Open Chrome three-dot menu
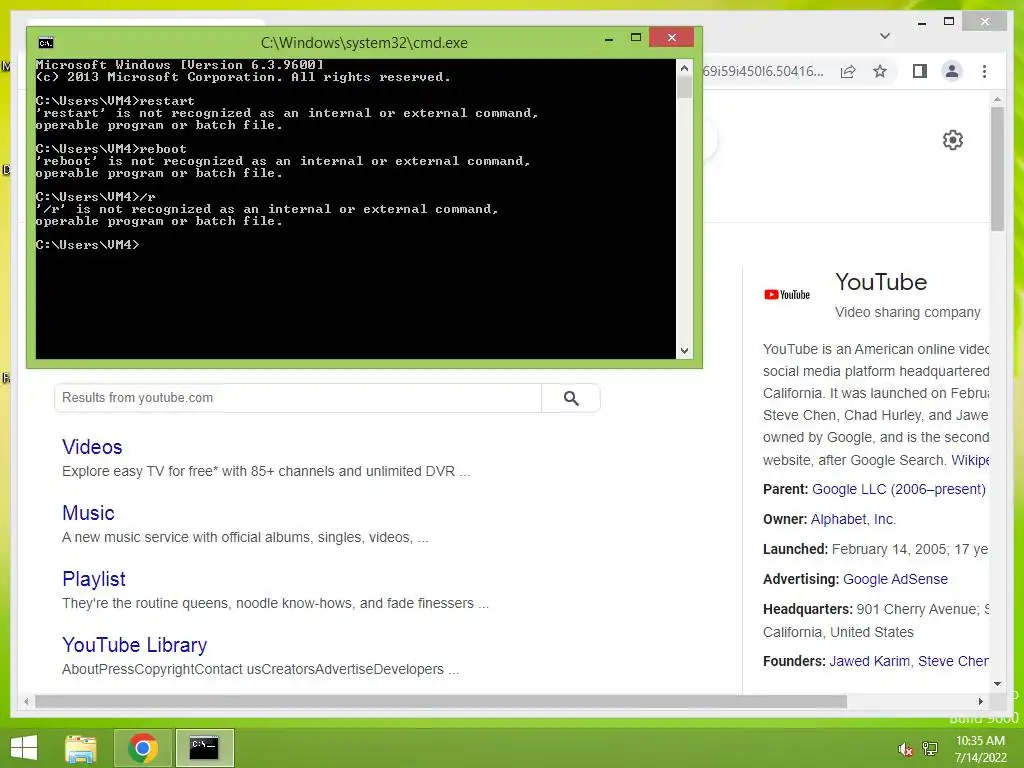1024x768 pixels. coord(984,71)
